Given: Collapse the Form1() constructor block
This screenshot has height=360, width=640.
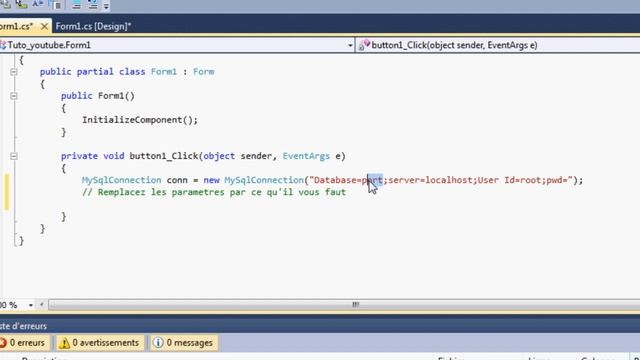Looking at the screenshot, I should 13,96.
